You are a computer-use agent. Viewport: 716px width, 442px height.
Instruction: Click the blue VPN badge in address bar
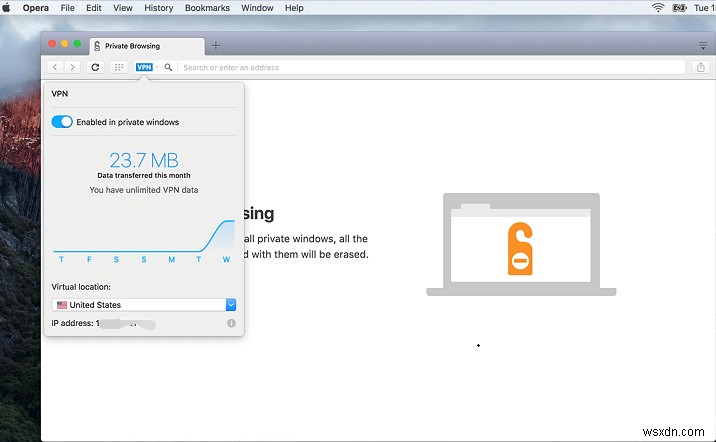(144, 67)
